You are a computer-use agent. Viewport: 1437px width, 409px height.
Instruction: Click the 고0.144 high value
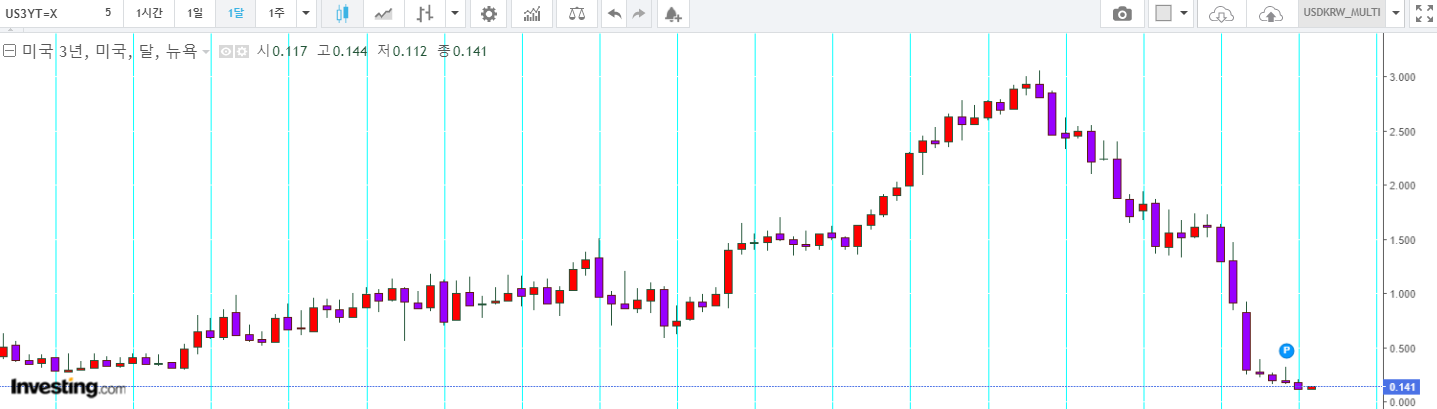342,51
